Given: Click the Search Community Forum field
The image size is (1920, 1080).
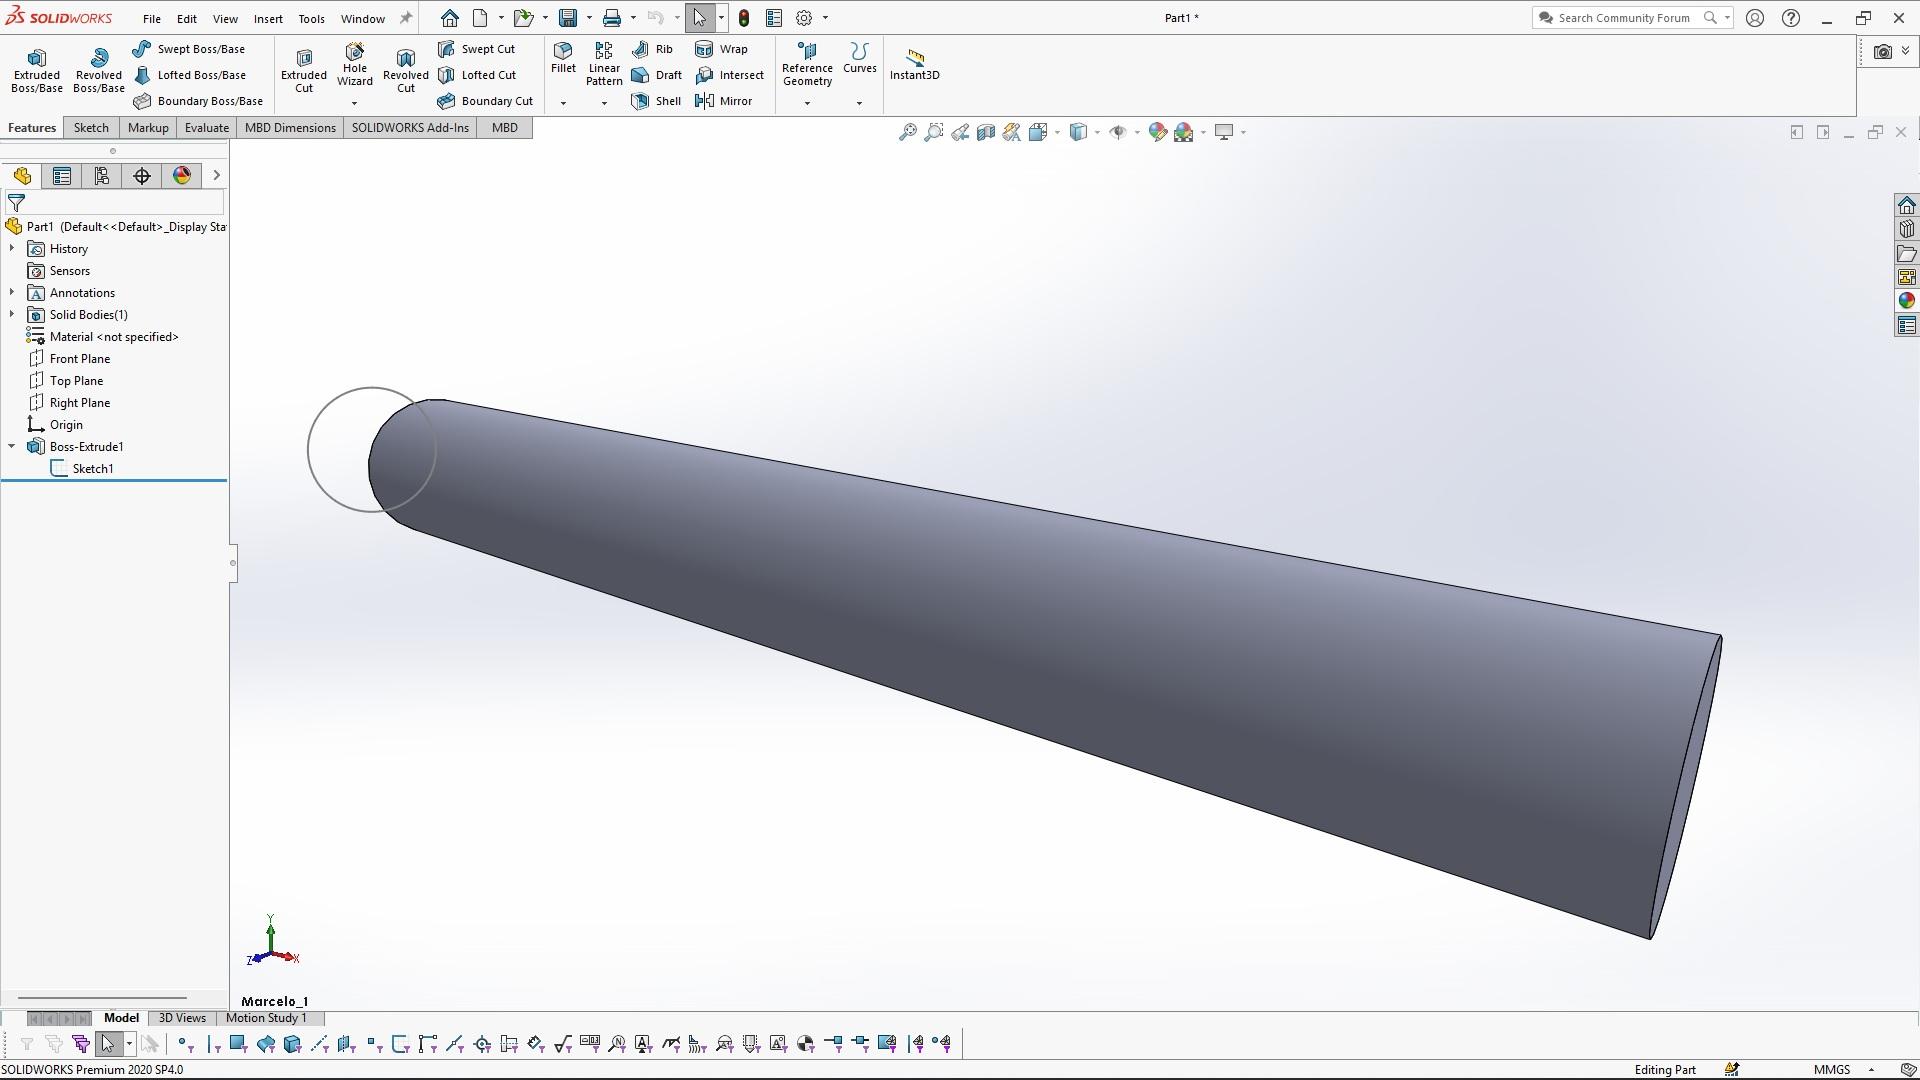Looking at the screenshot, I should [1625, 18].
